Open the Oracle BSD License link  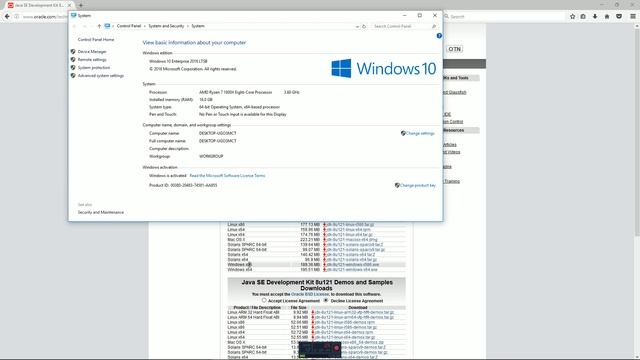coord(310,294)
